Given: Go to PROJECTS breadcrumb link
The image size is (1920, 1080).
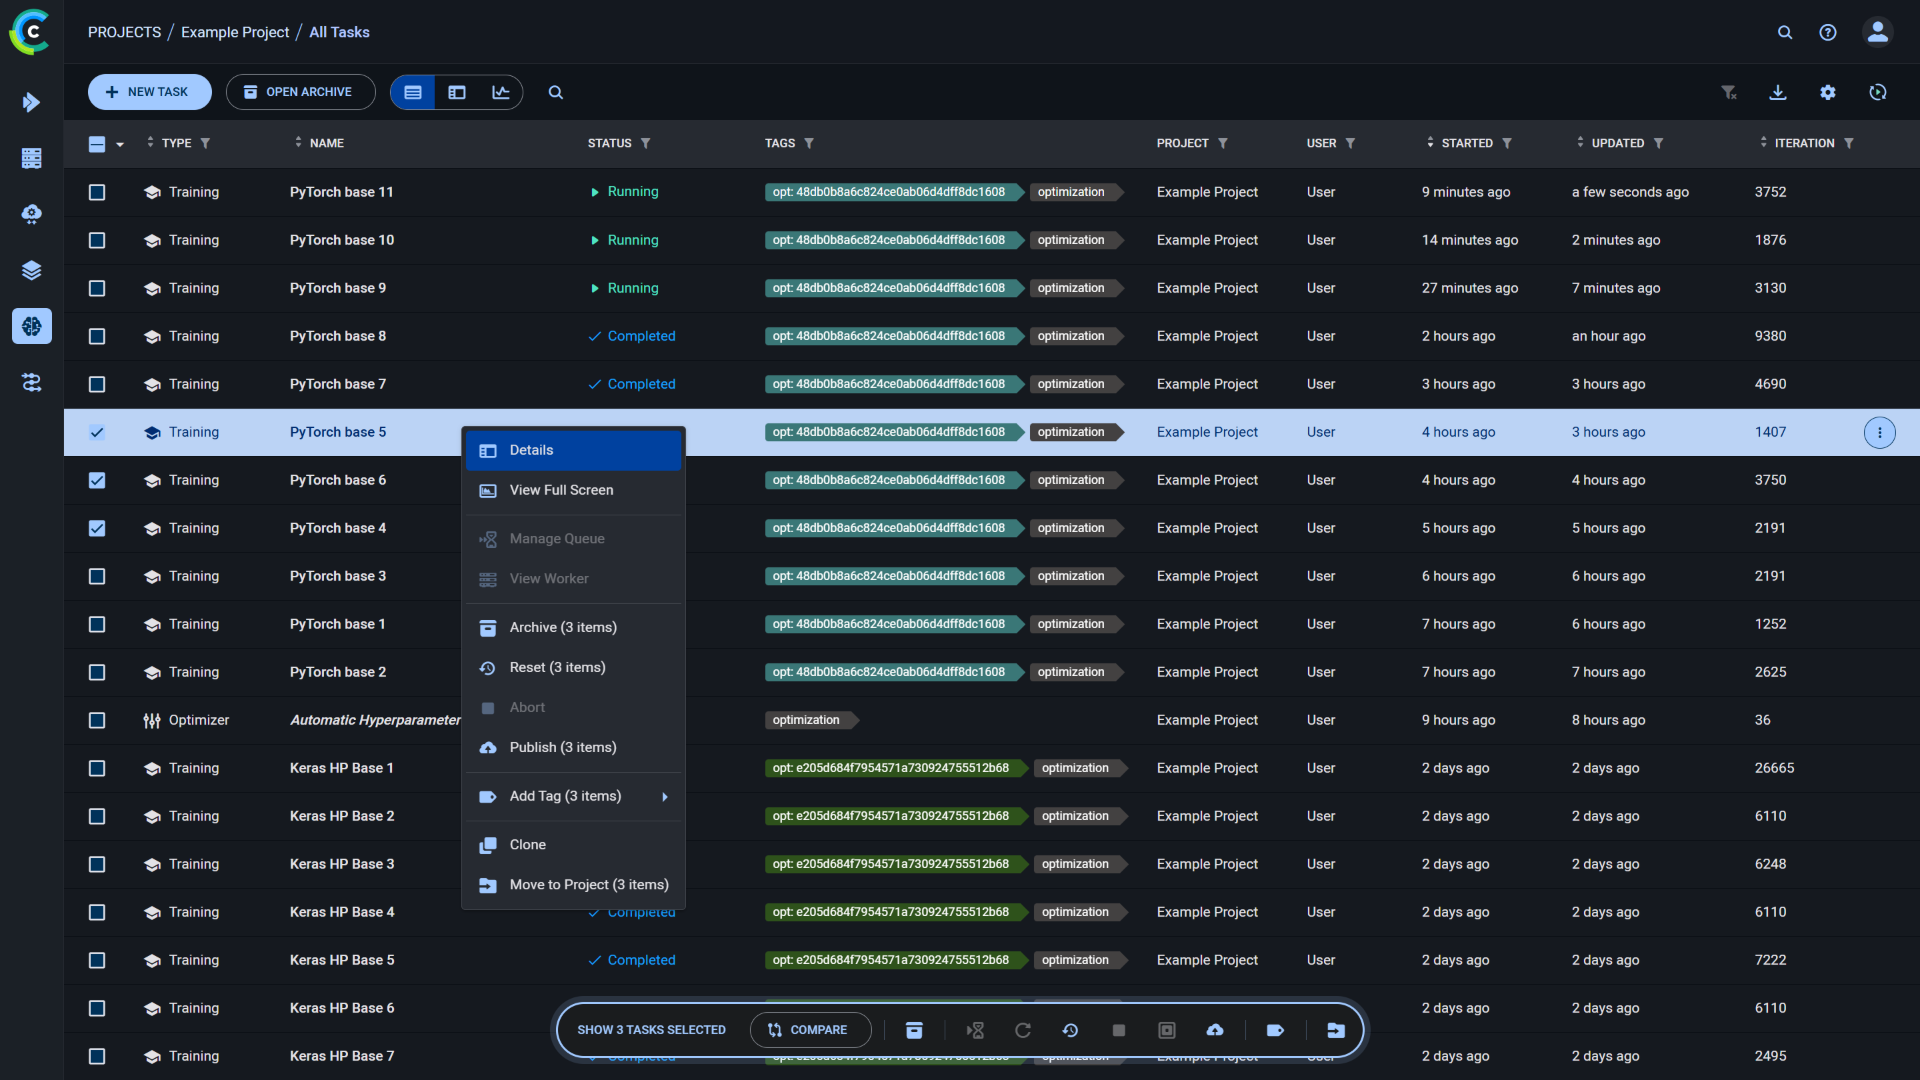Looking at the screenshot, I should click(124, 32).
